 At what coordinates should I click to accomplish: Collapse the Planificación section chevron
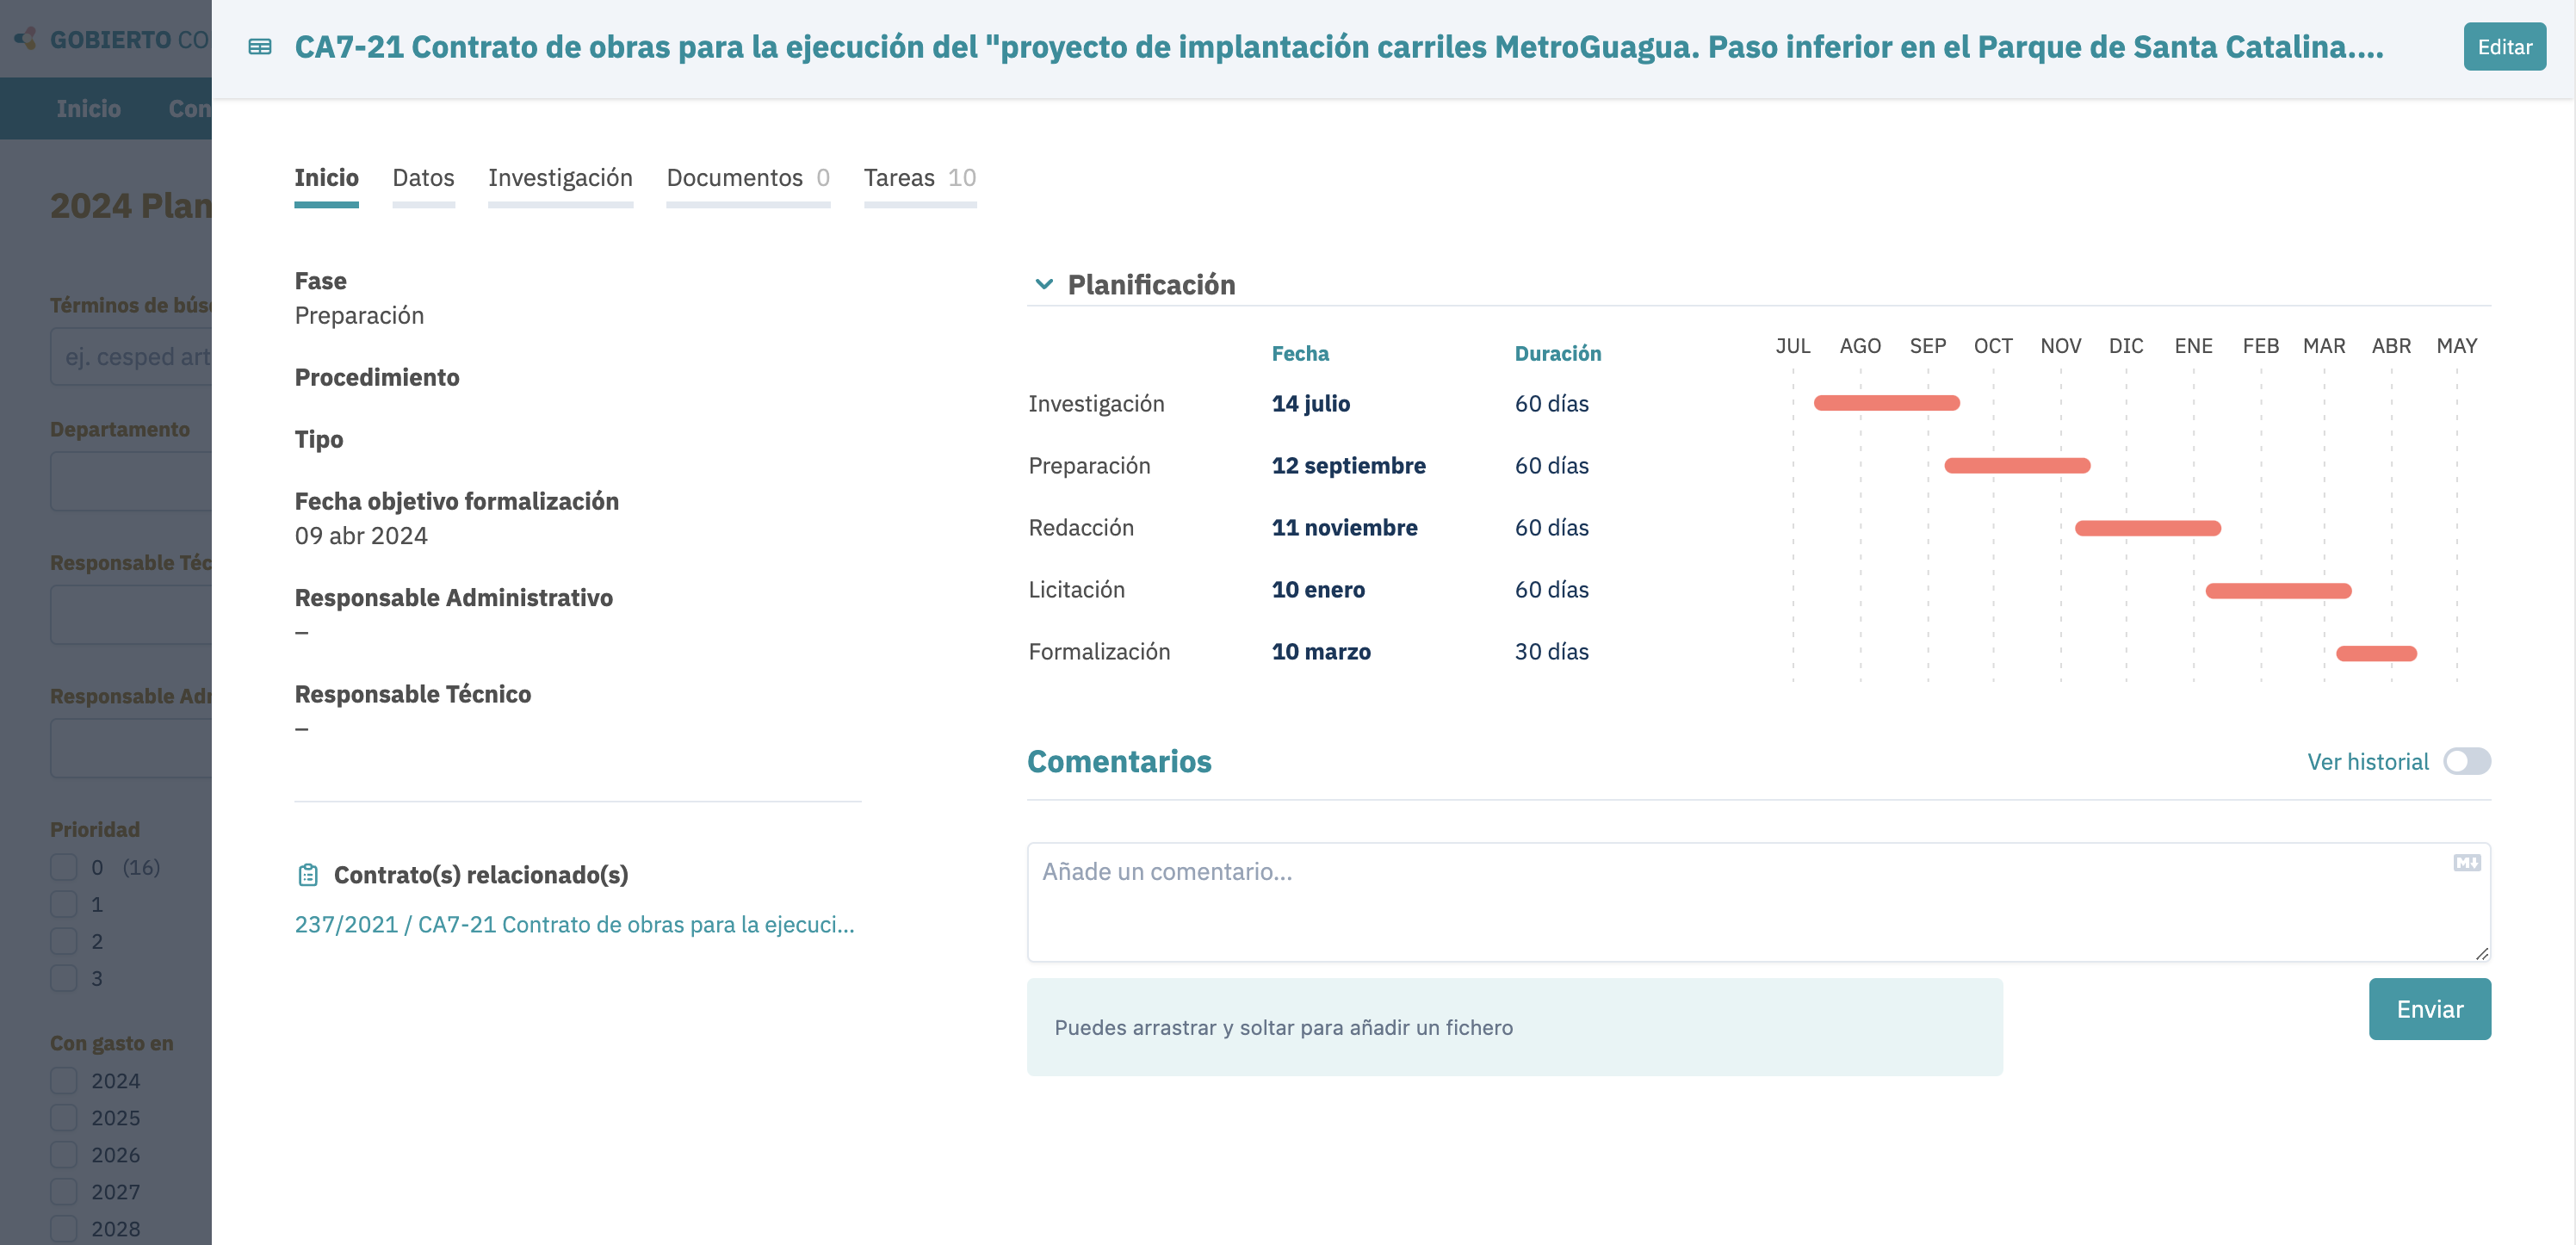coord(1044,284)
